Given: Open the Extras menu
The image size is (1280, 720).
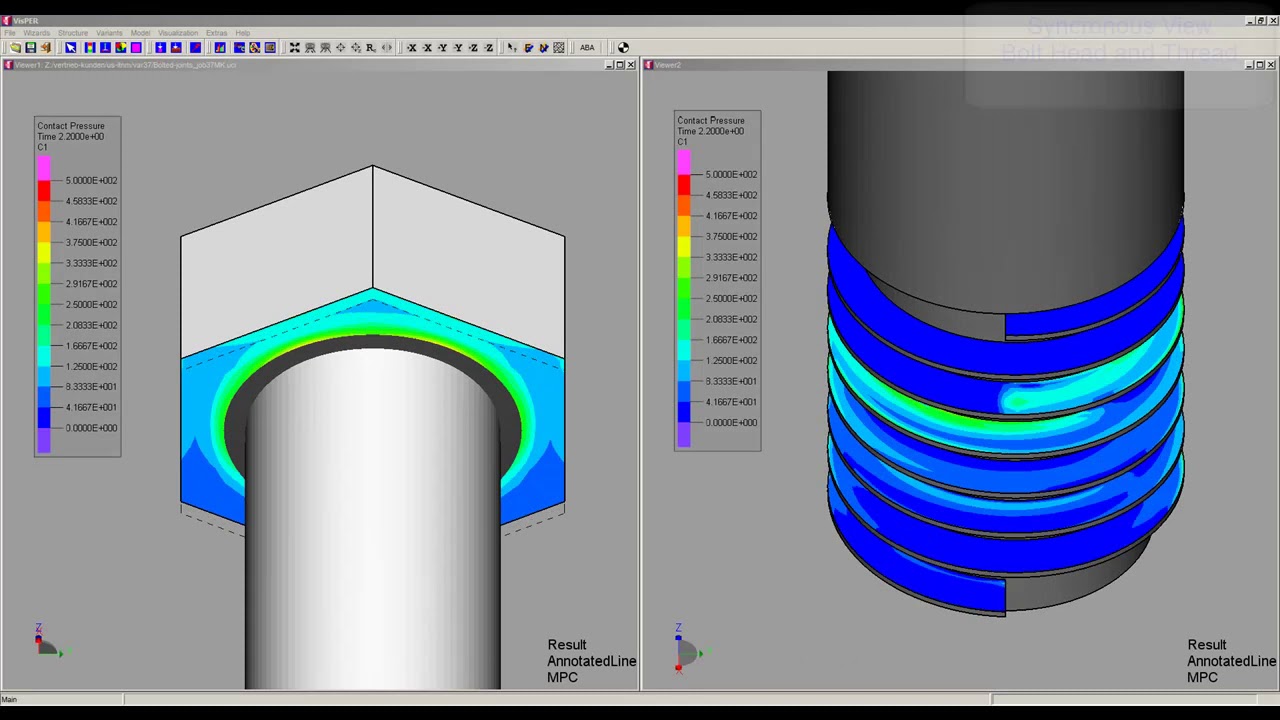Looking at the screenshot, I should pyautogui.click(x=216, y=33).
